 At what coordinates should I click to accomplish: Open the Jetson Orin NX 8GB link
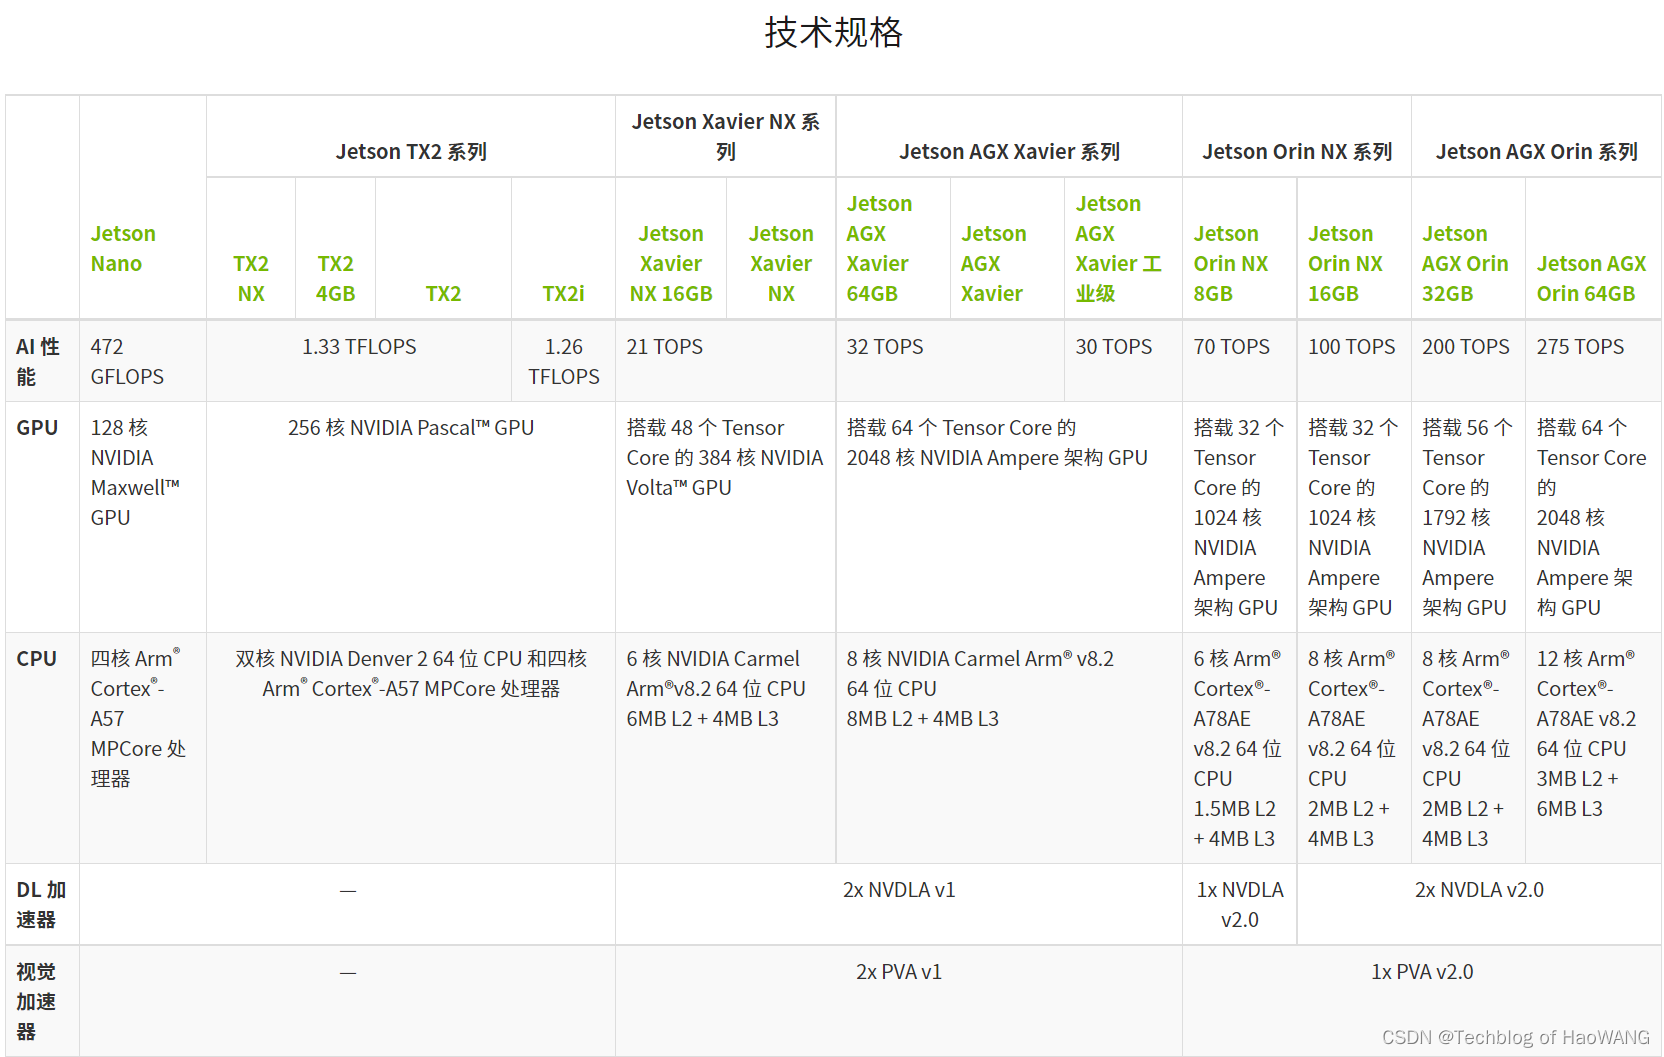click(x=1231, y=264)
